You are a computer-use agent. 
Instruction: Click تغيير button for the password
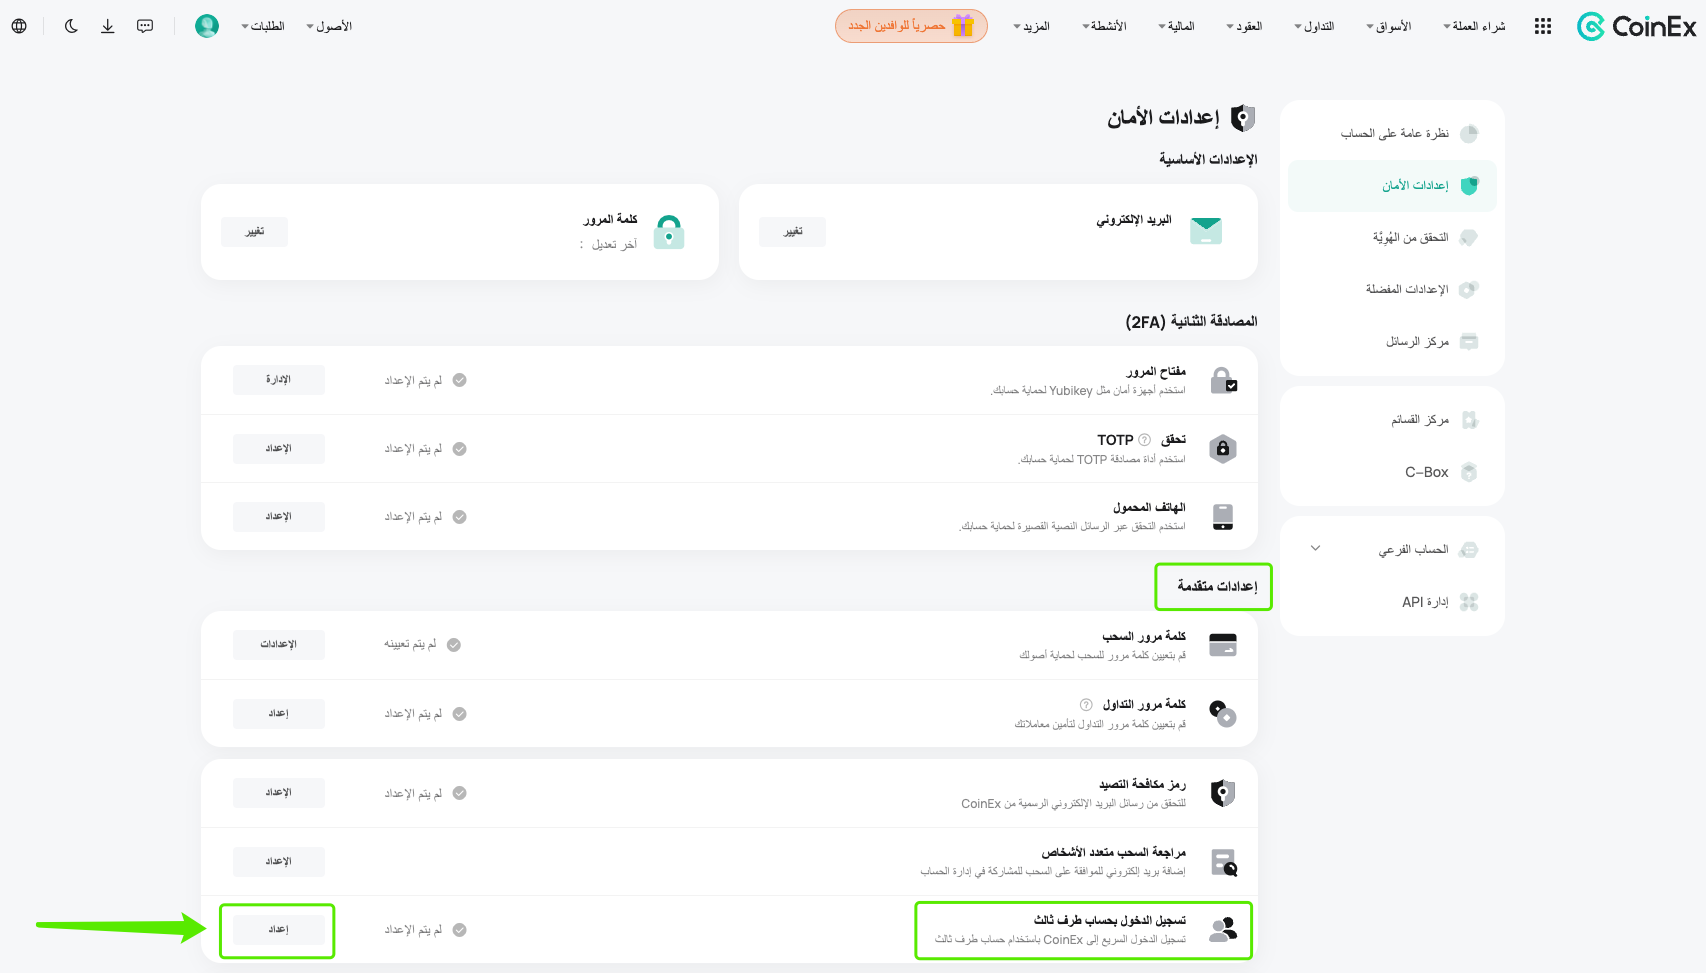point(255,232)
